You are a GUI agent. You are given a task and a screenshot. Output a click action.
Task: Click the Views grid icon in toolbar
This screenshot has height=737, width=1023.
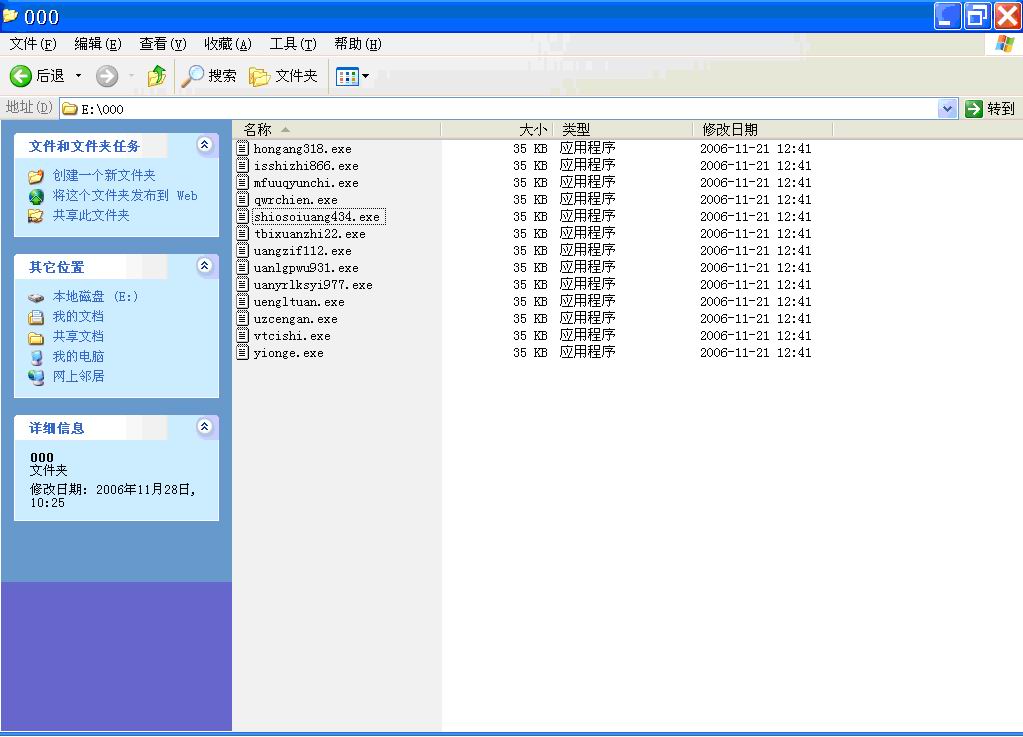tap(347, 76)
